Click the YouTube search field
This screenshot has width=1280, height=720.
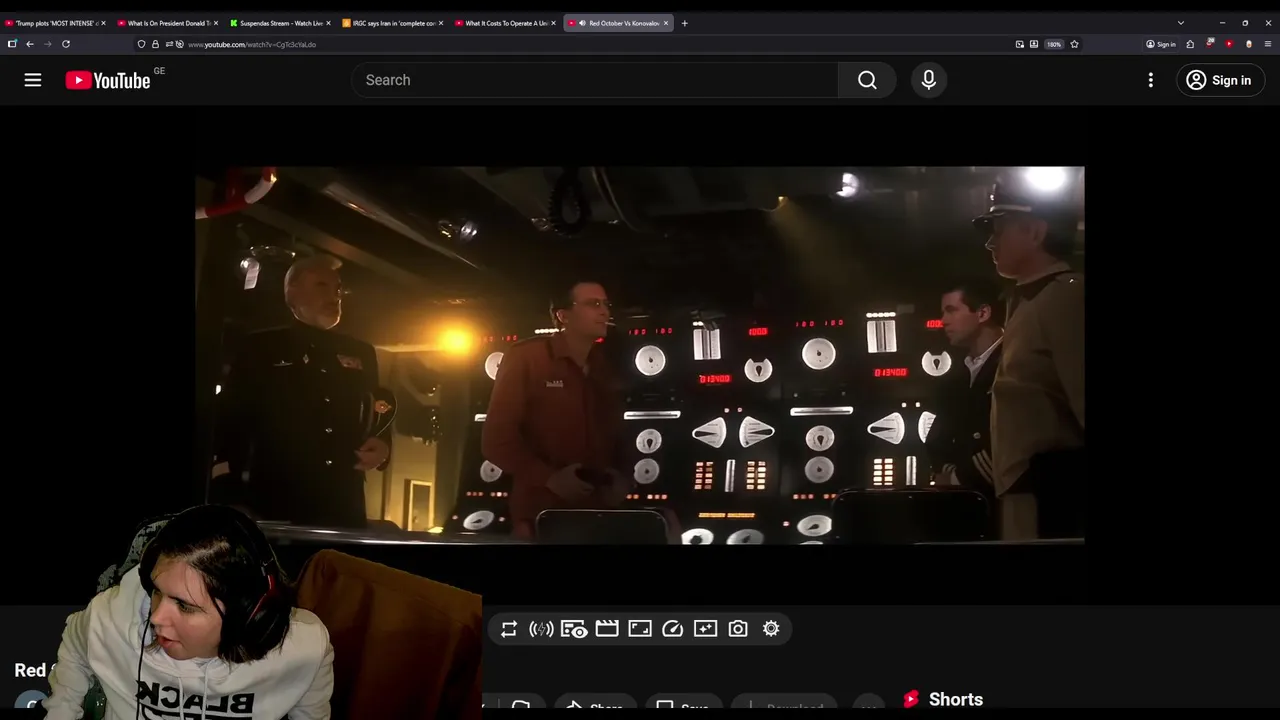595,80
